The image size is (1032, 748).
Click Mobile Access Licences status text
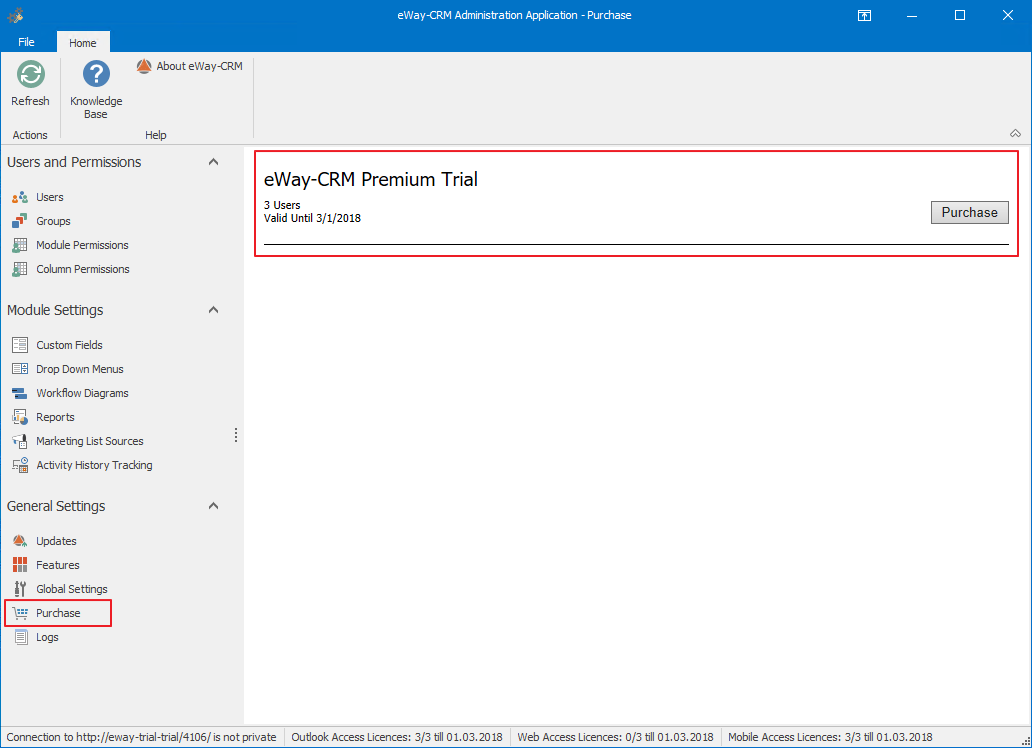[x=830, y=737]
